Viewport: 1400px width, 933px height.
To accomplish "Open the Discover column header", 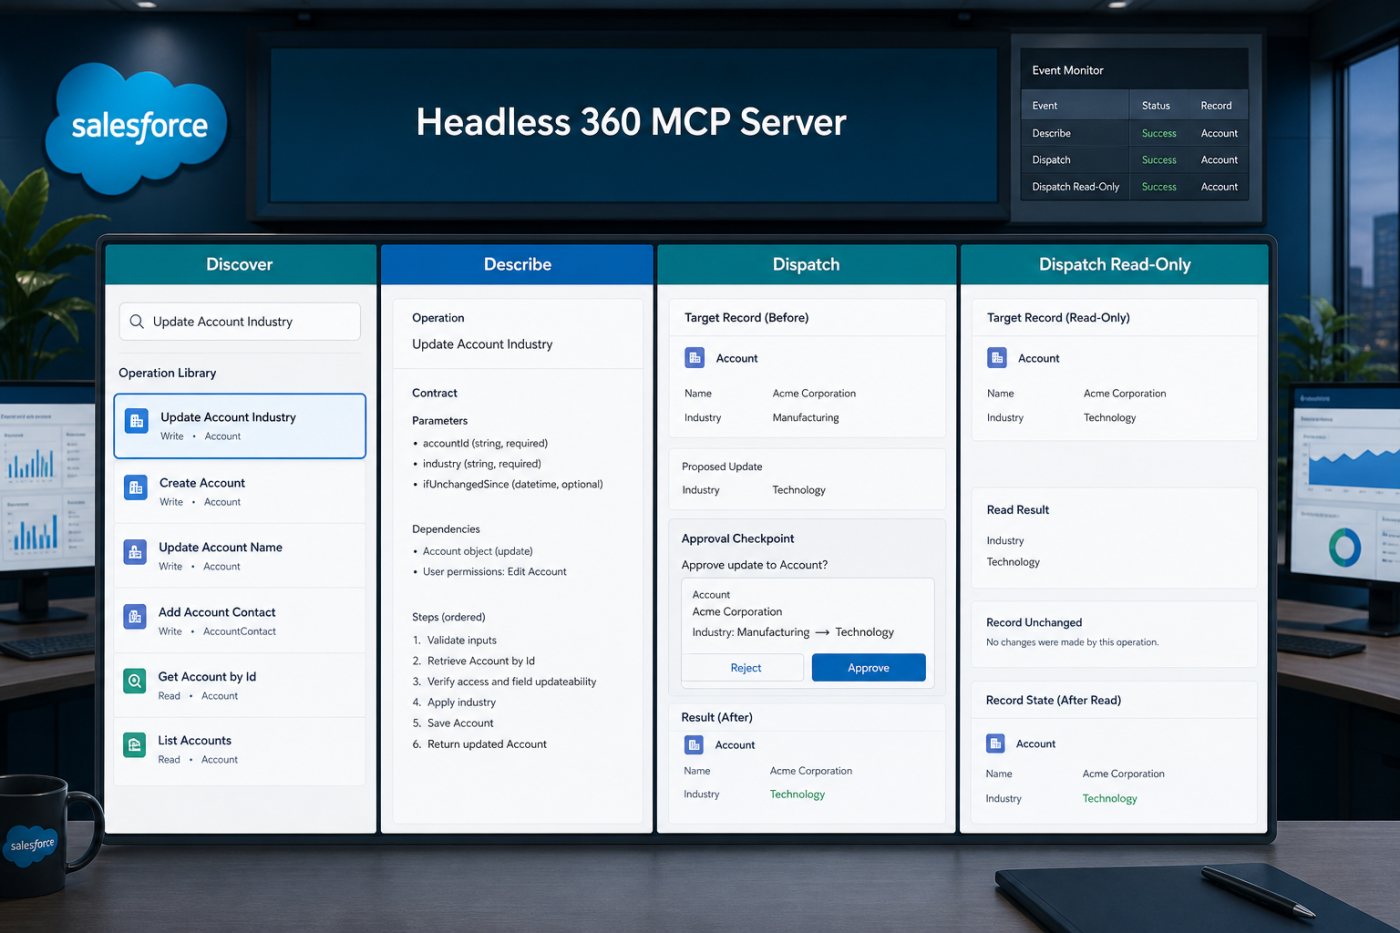I will [x=240, y=264].
